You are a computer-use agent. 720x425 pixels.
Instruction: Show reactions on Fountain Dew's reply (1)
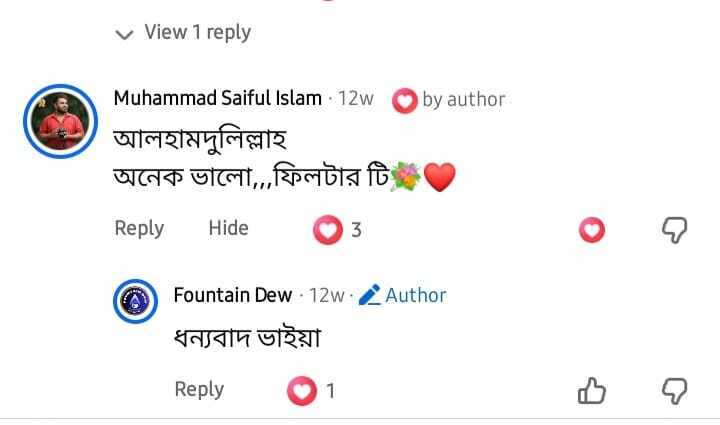tap(311, 391)
